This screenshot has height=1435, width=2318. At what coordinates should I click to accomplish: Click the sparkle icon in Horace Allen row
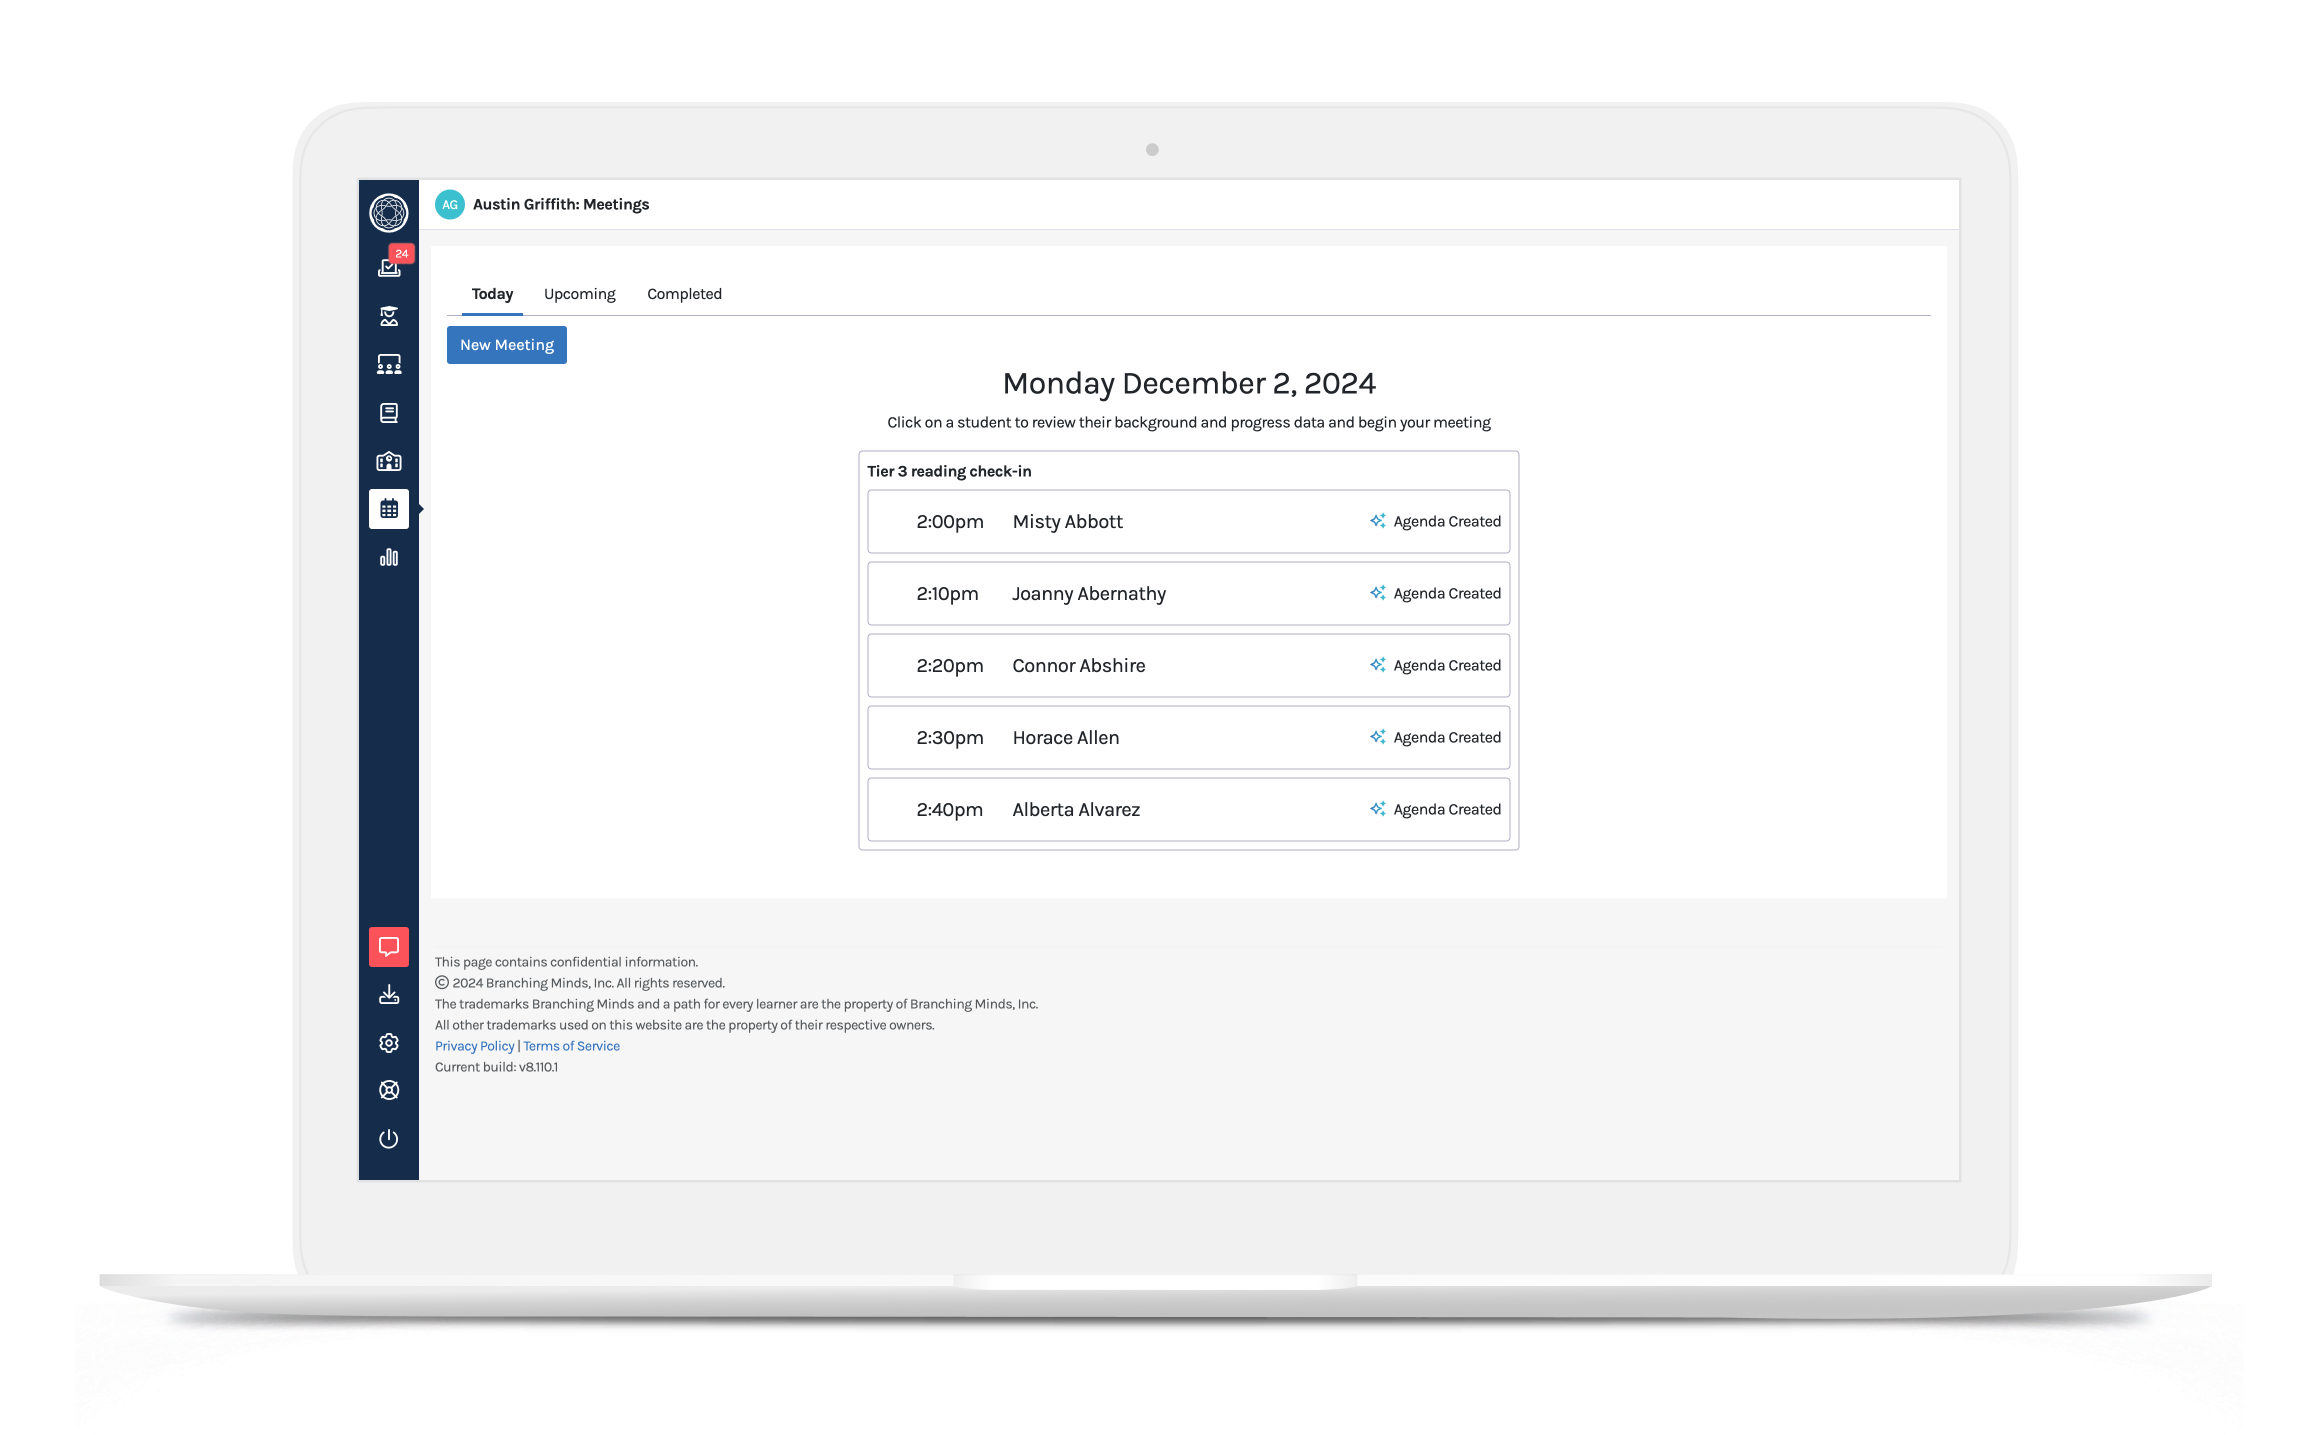[1378, 737]
